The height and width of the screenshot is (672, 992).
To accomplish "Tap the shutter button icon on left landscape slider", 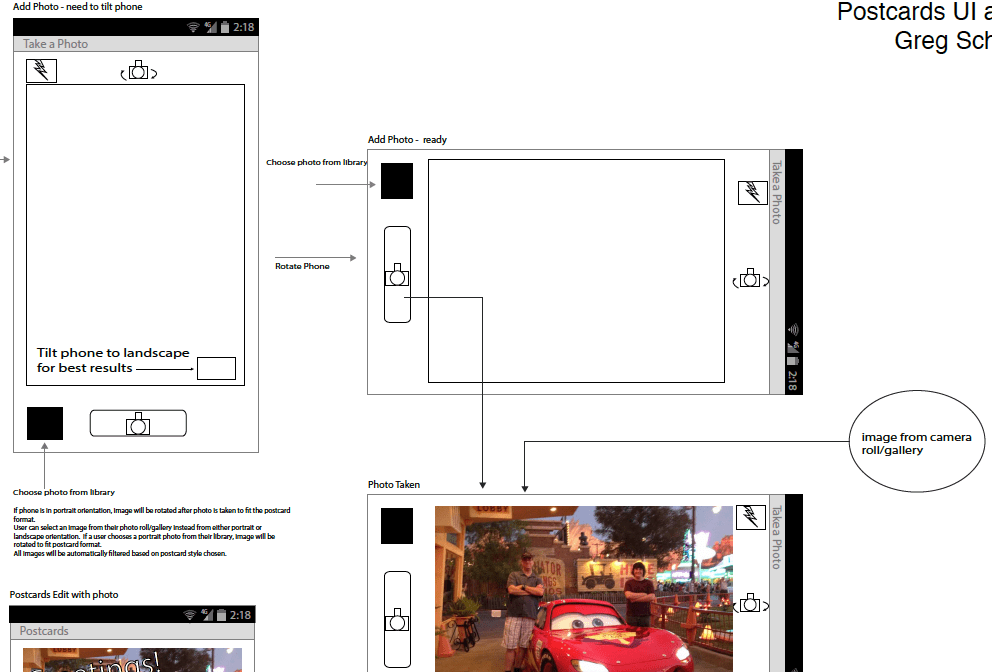I will (x=397, y=278).
